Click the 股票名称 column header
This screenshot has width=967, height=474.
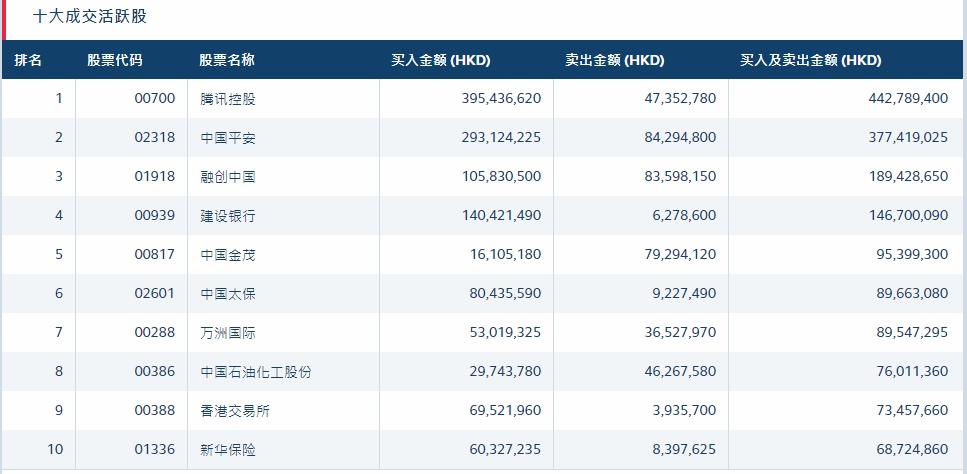coord(226,60)
